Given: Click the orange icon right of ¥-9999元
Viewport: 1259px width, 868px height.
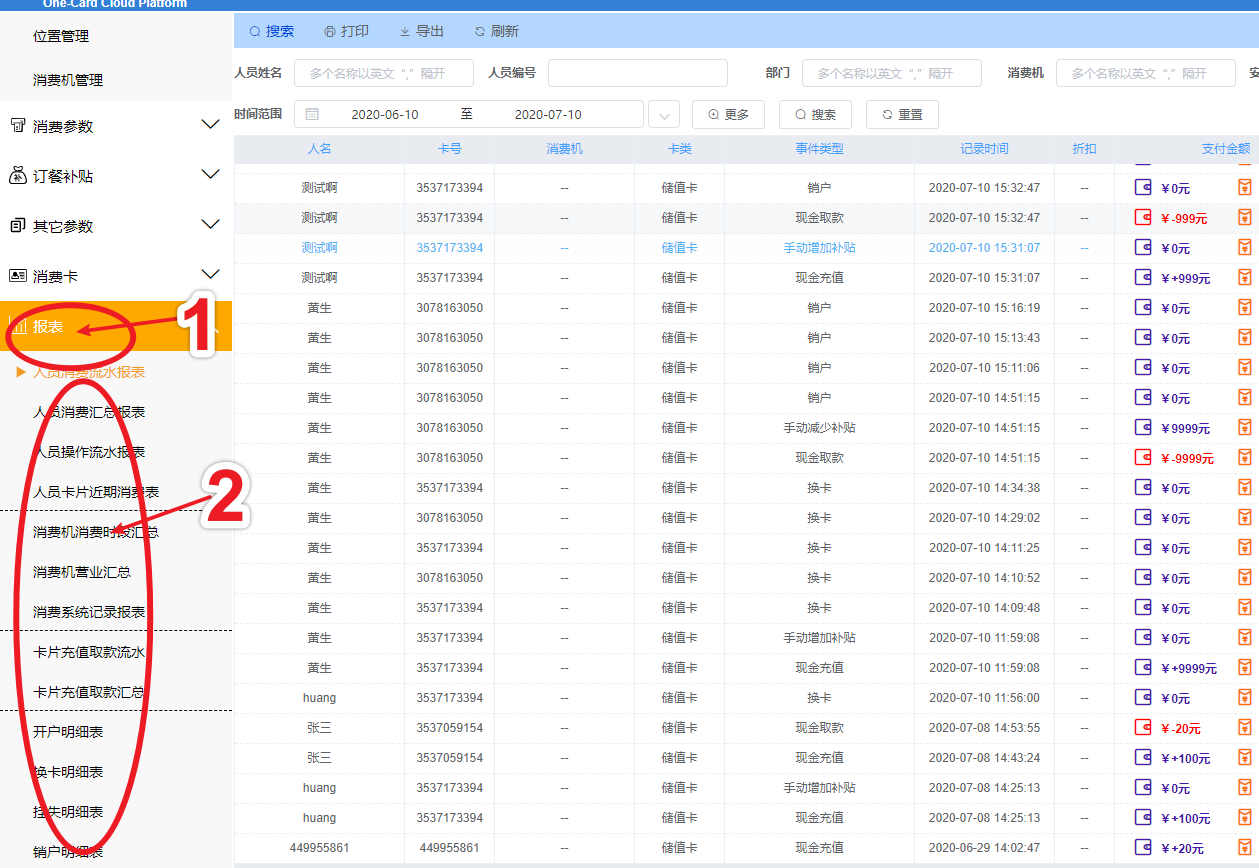Looking at the screenshot, I should (1245, 457).
